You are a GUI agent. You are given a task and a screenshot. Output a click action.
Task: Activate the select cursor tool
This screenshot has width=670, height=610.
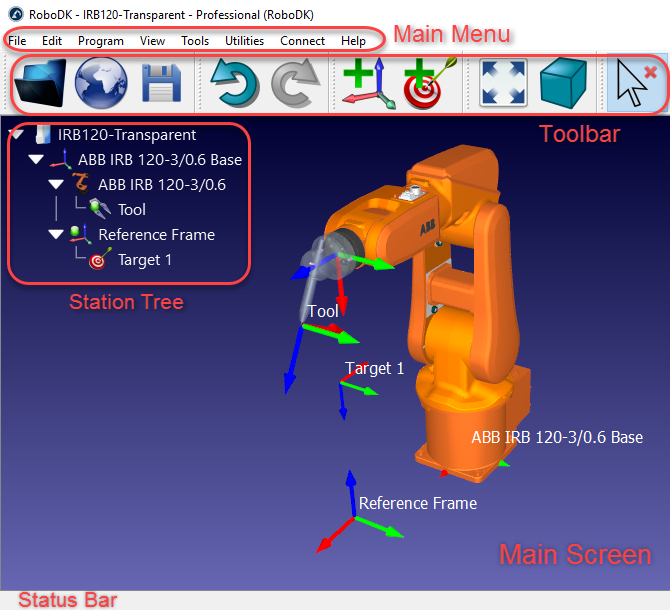(638, 84)
